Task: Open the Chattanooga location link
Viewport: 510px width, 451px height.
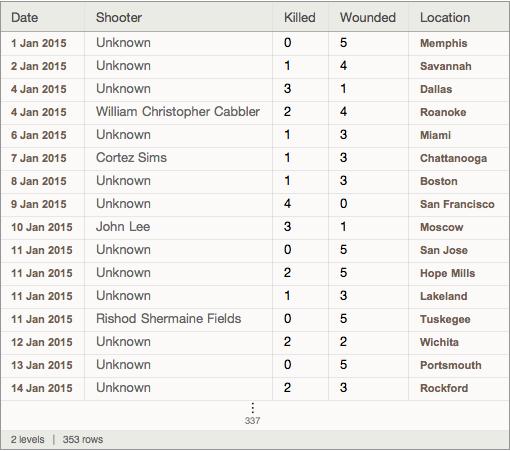Action: 453,158
